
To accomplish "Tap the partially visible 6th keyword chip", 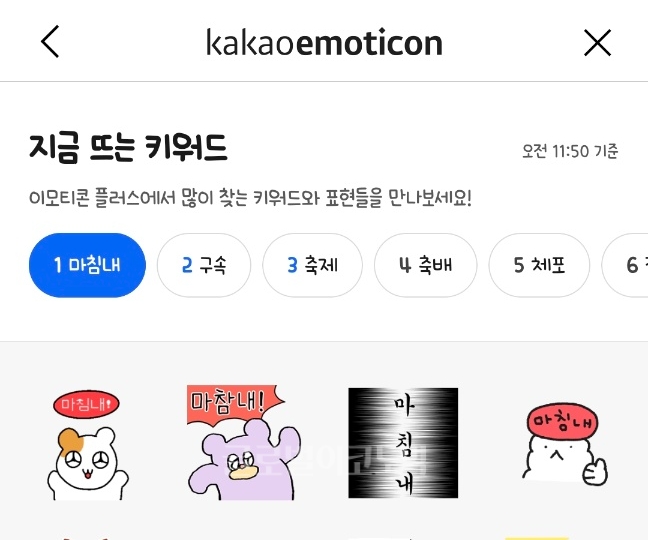I will click(x=625, y=265).
